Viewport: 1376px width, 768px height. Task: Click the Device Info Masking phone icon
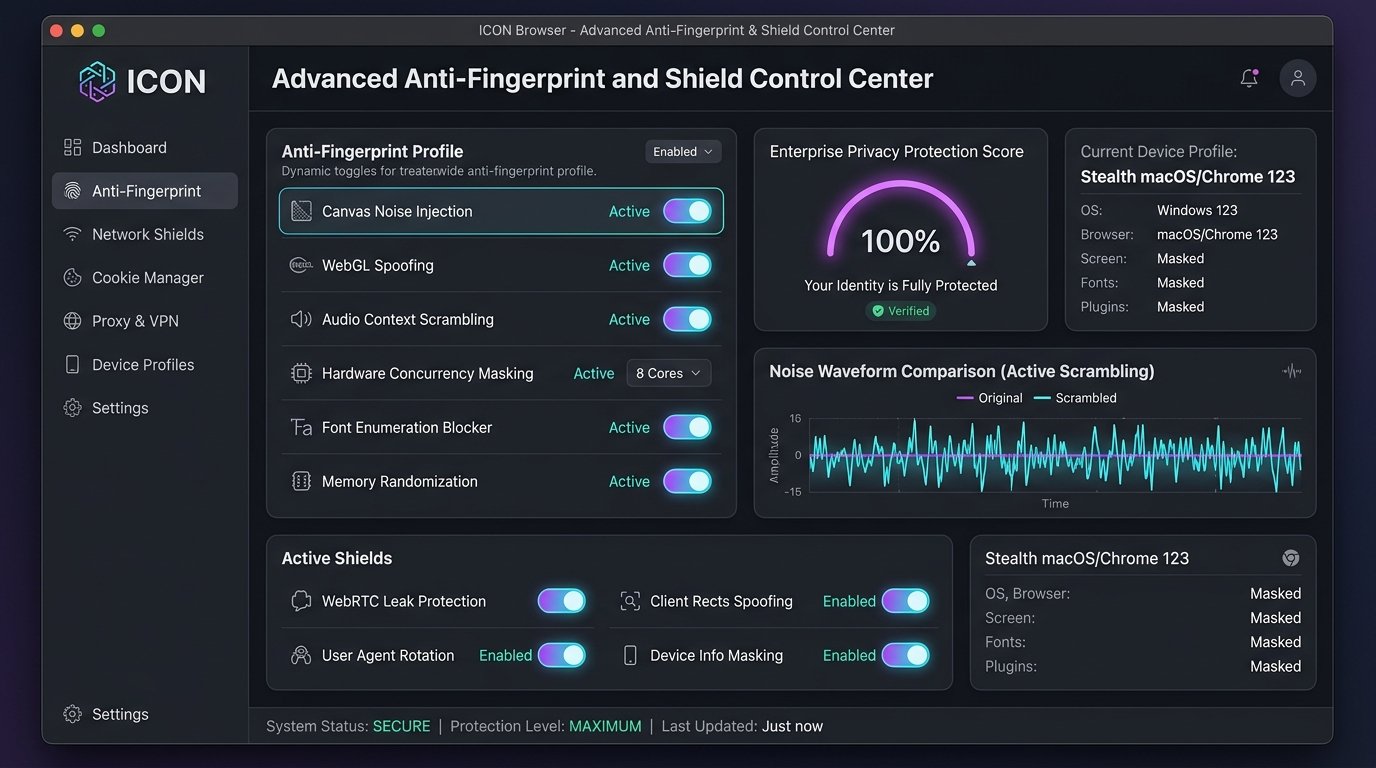(630, 655)
